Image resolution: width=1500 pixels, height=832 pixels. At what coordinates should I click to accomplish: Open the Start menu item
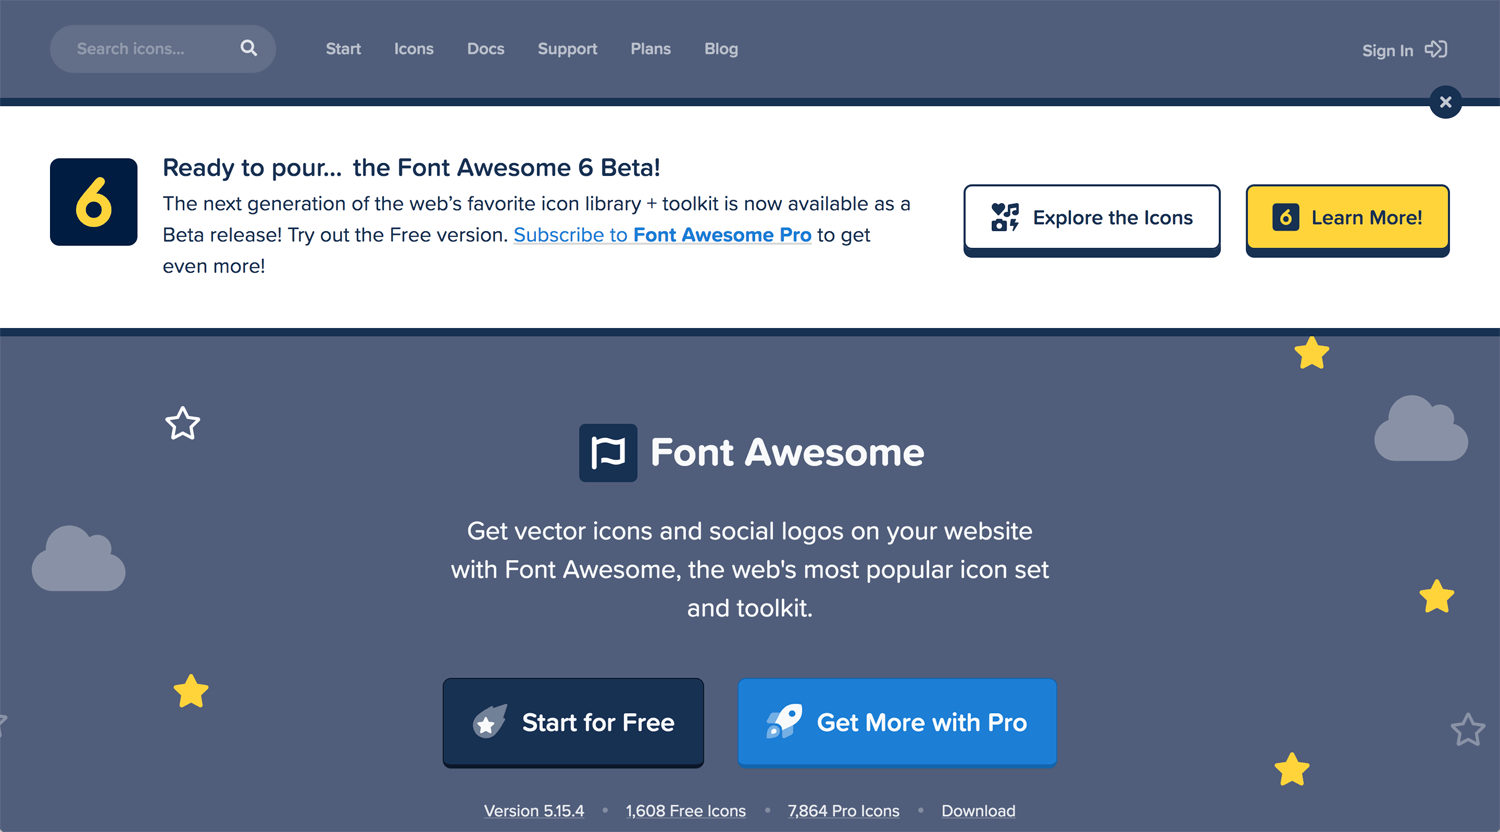pyautogui.click(x=343, y=49)
